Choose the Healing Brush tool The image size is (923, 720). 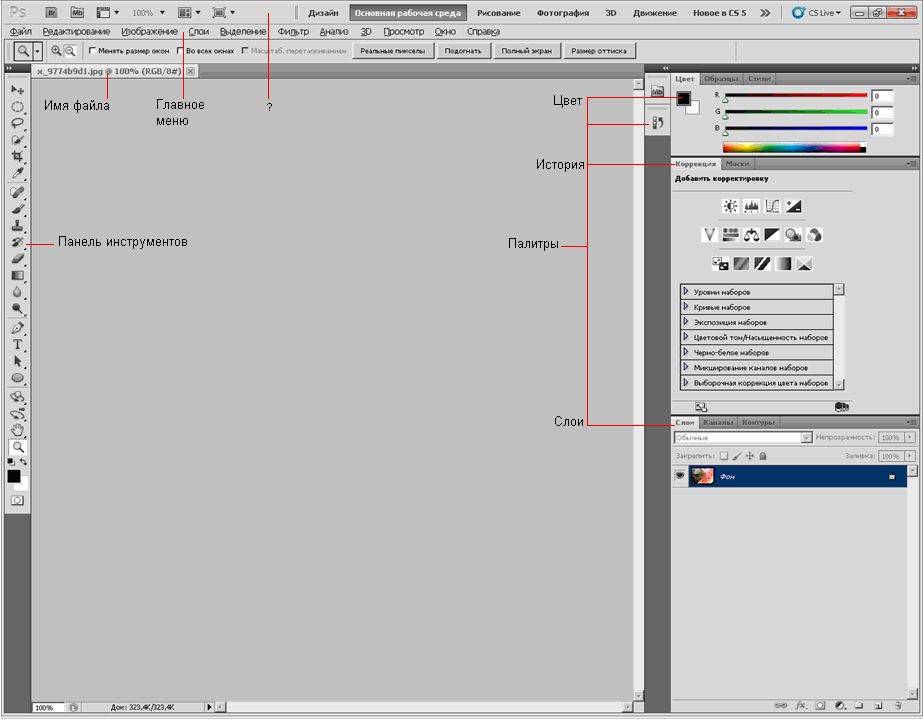tap(18, 192)
